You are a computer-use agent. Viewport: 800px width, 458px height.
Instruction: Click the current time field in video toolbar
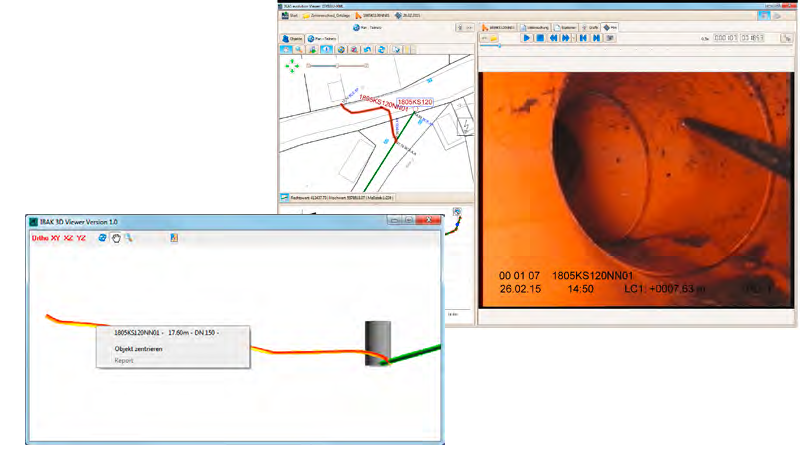click(725, 38)
